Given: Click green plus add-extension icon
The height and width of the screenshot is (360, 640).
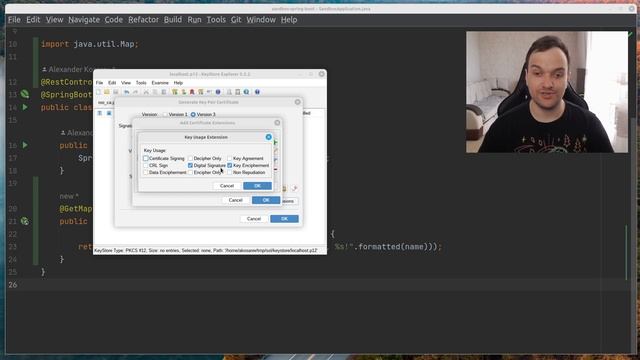Looking at the screenshot, I should (x=276, y=142).
